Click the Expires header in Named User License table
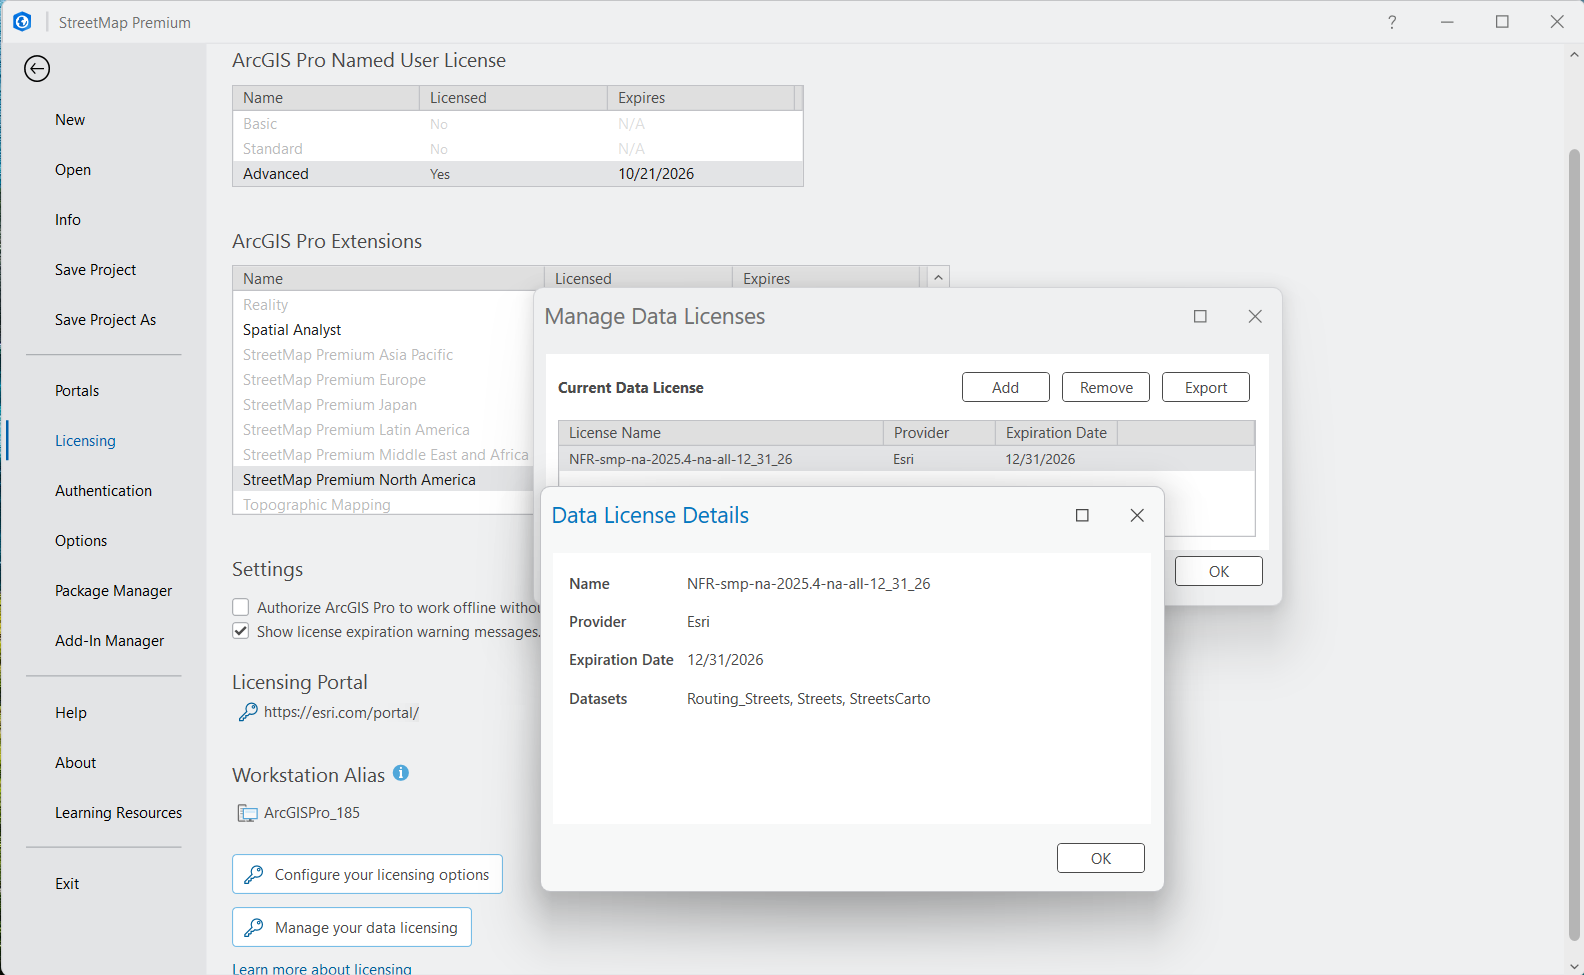 click(x=701, y=98)
